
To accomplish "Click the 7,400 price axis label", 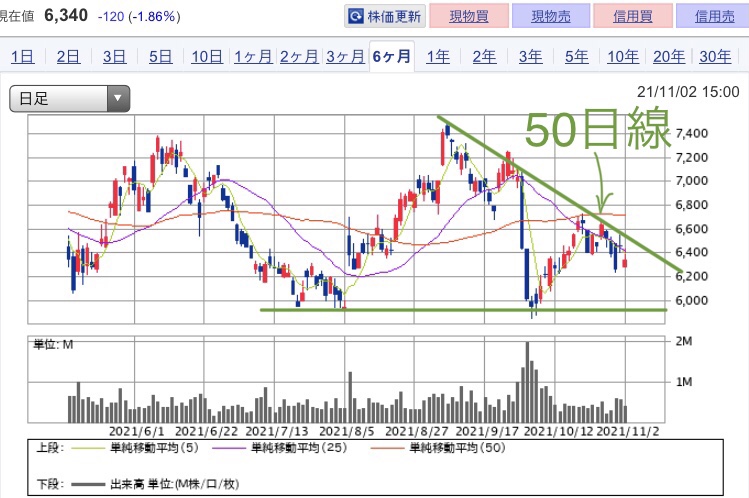I will 692,133.
